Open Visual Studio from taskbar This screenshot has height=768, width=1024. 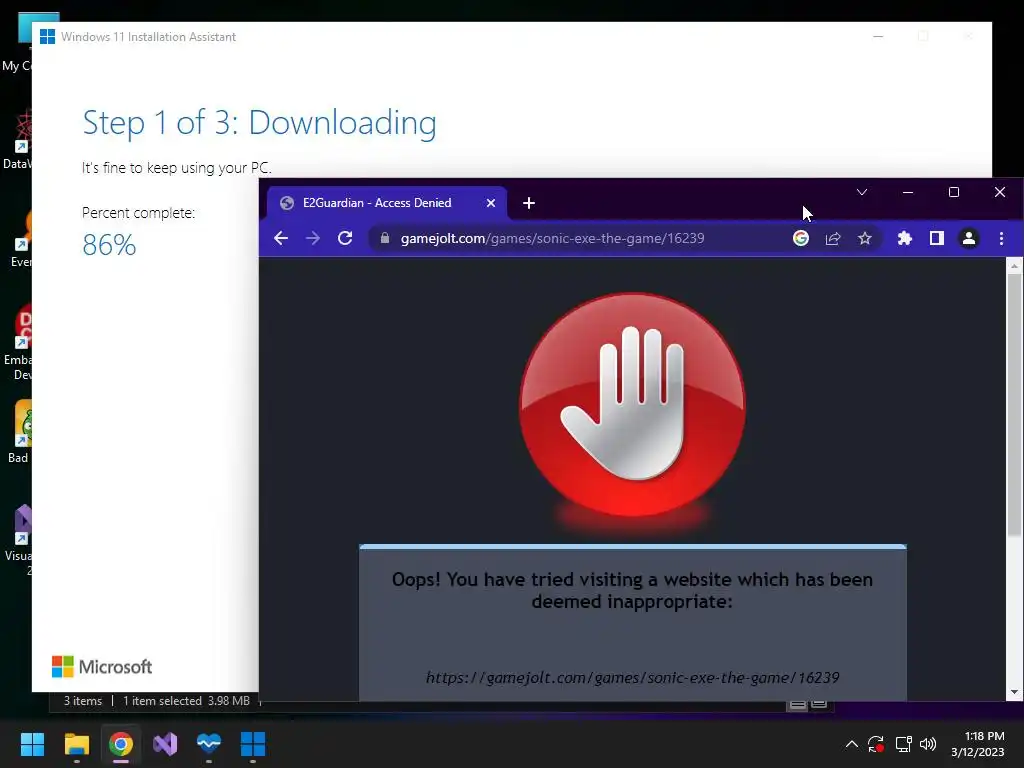pos(165,744)
